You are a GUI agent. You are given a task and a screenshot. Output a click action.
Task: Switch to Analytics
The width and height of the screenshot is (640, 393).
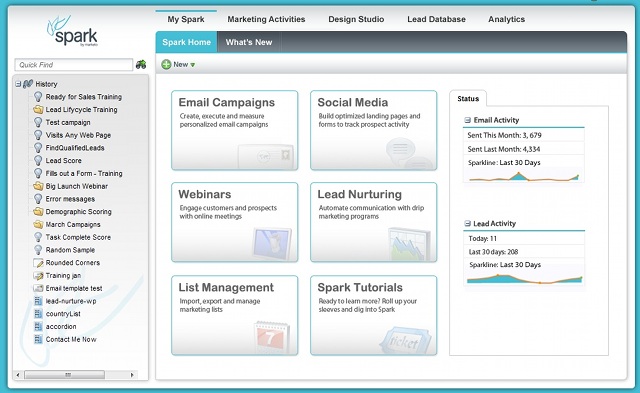[x=507, y=19]
